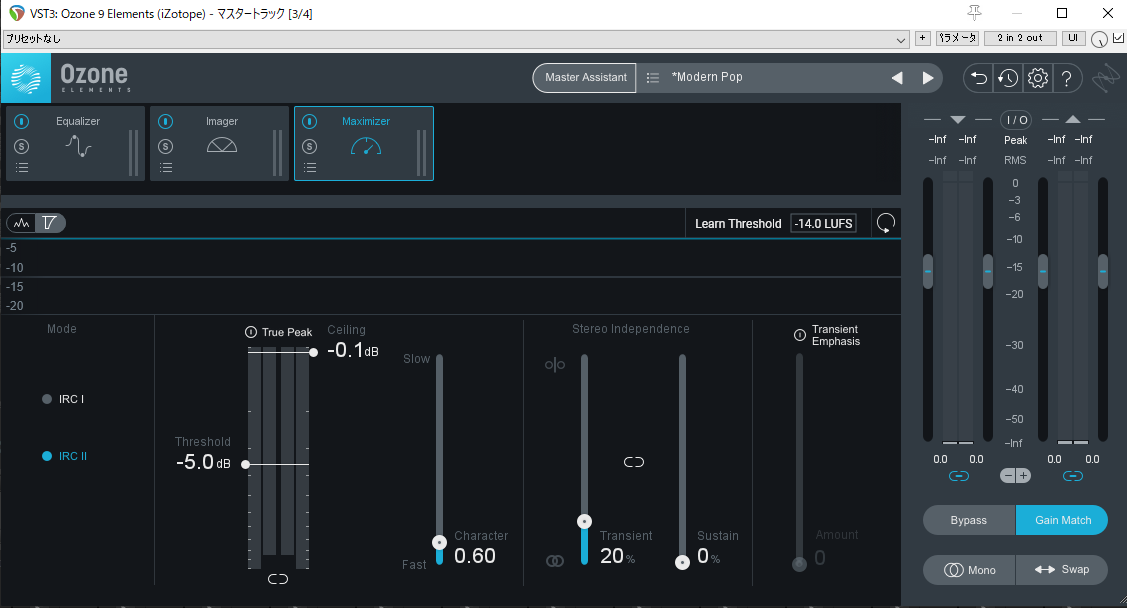This screenshot has height=608, width=1127.
Task: Toggle Transient Emphasis power button
Action: click(799, 335)
